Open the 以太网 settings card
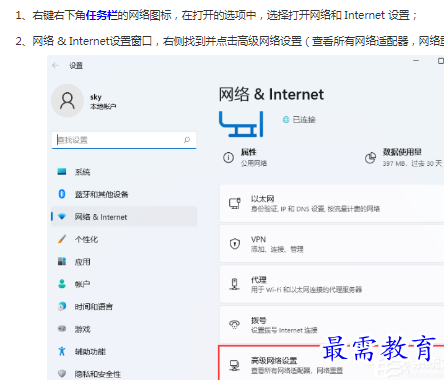Viewport: 444px width, 380px height. click(x=332, y=203)
